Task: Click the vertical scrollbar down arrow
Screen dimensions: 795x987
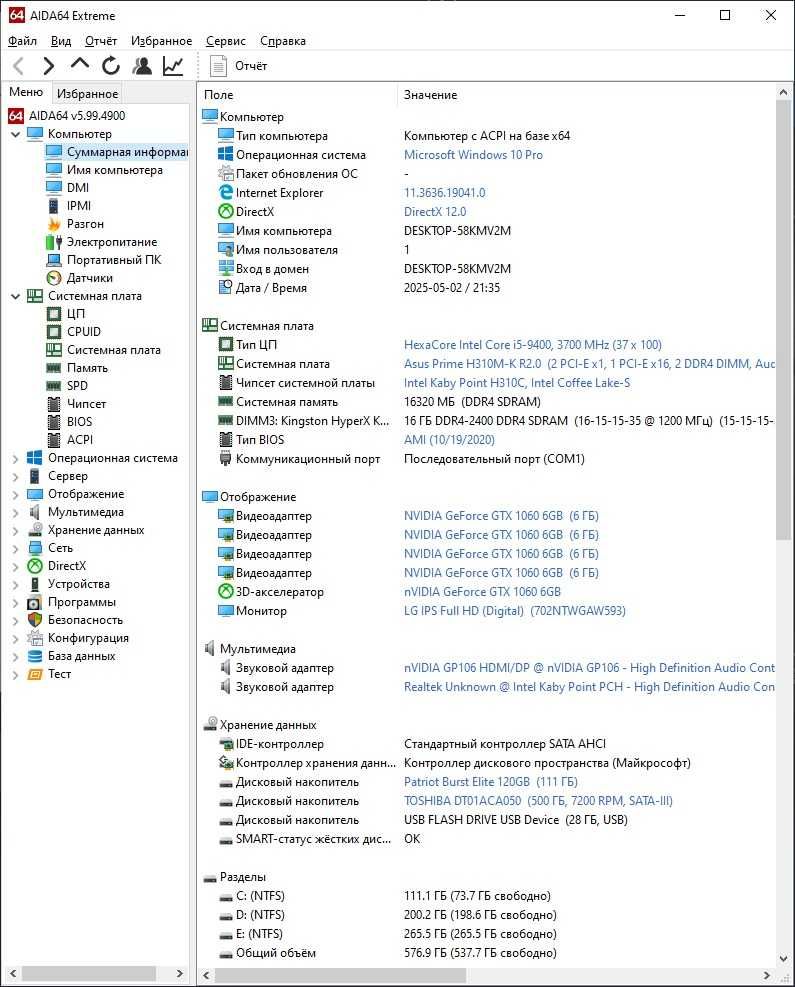Action: coord(783,959)
